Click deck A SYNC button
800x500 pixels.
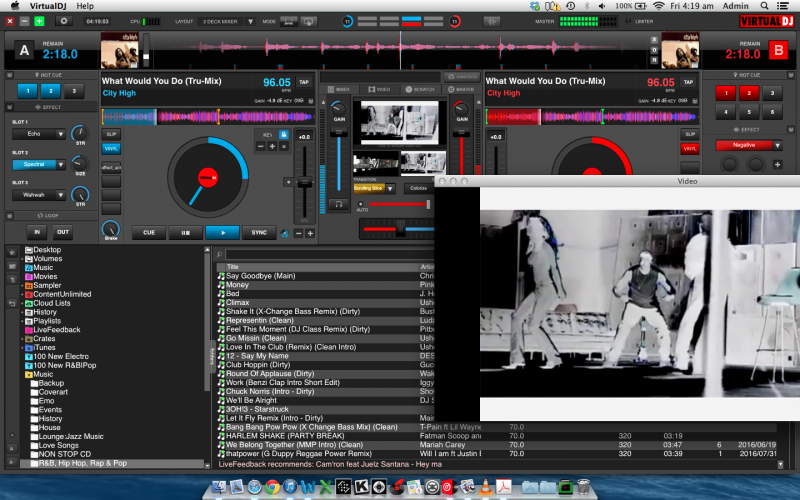point(259,233)
